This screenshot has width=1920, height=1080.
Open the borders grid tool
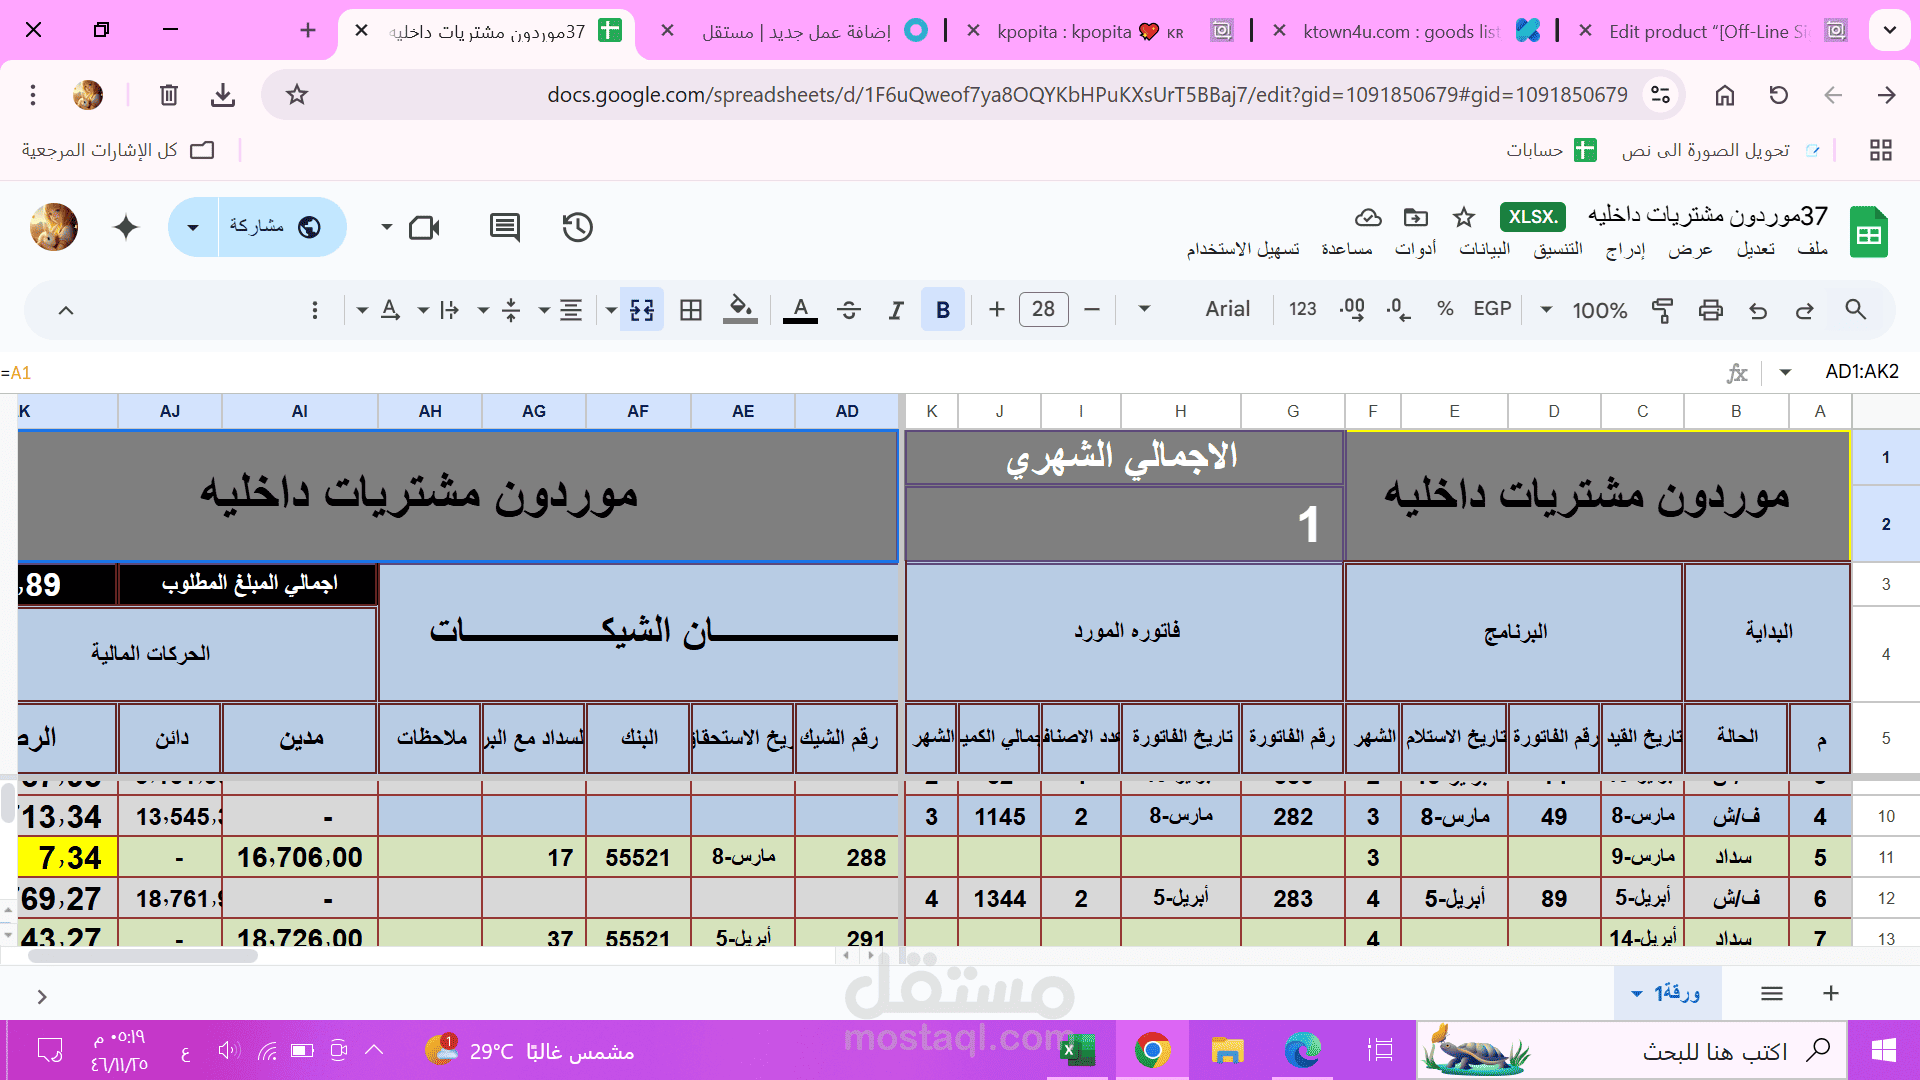[x=691, y=310]
